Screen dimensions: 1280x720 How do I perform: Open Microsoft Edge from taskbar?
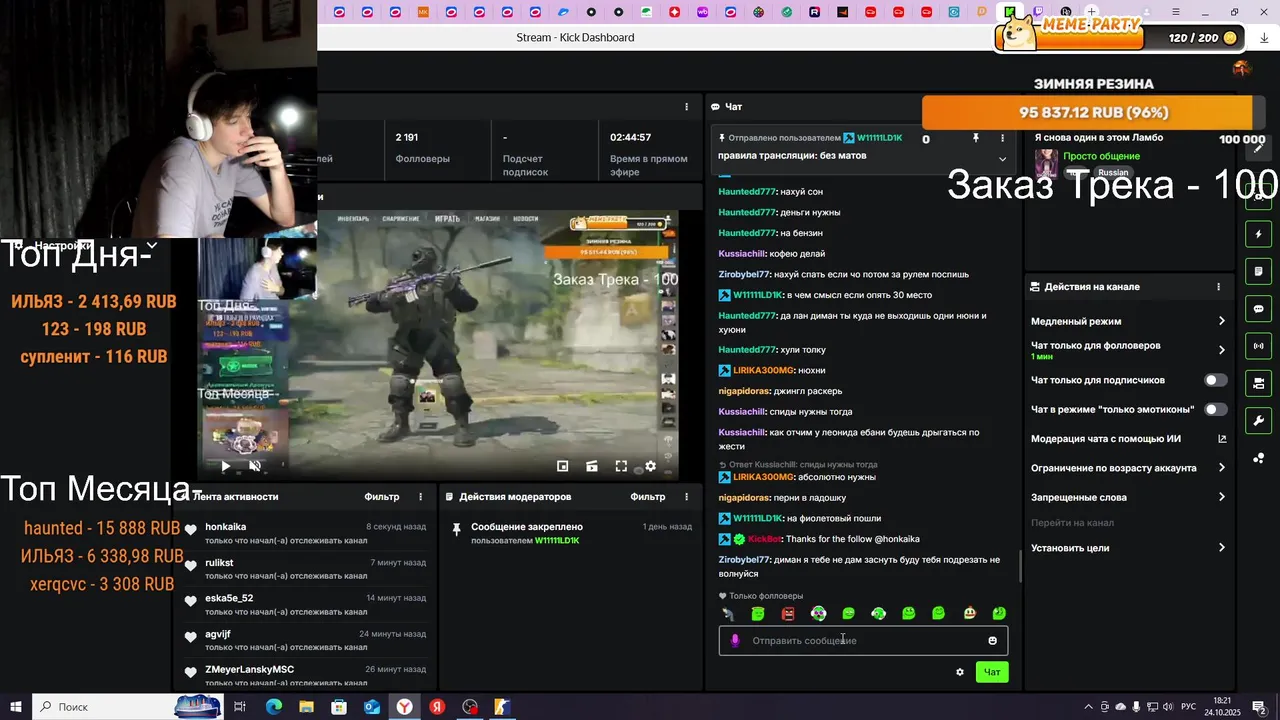point(273,707)
